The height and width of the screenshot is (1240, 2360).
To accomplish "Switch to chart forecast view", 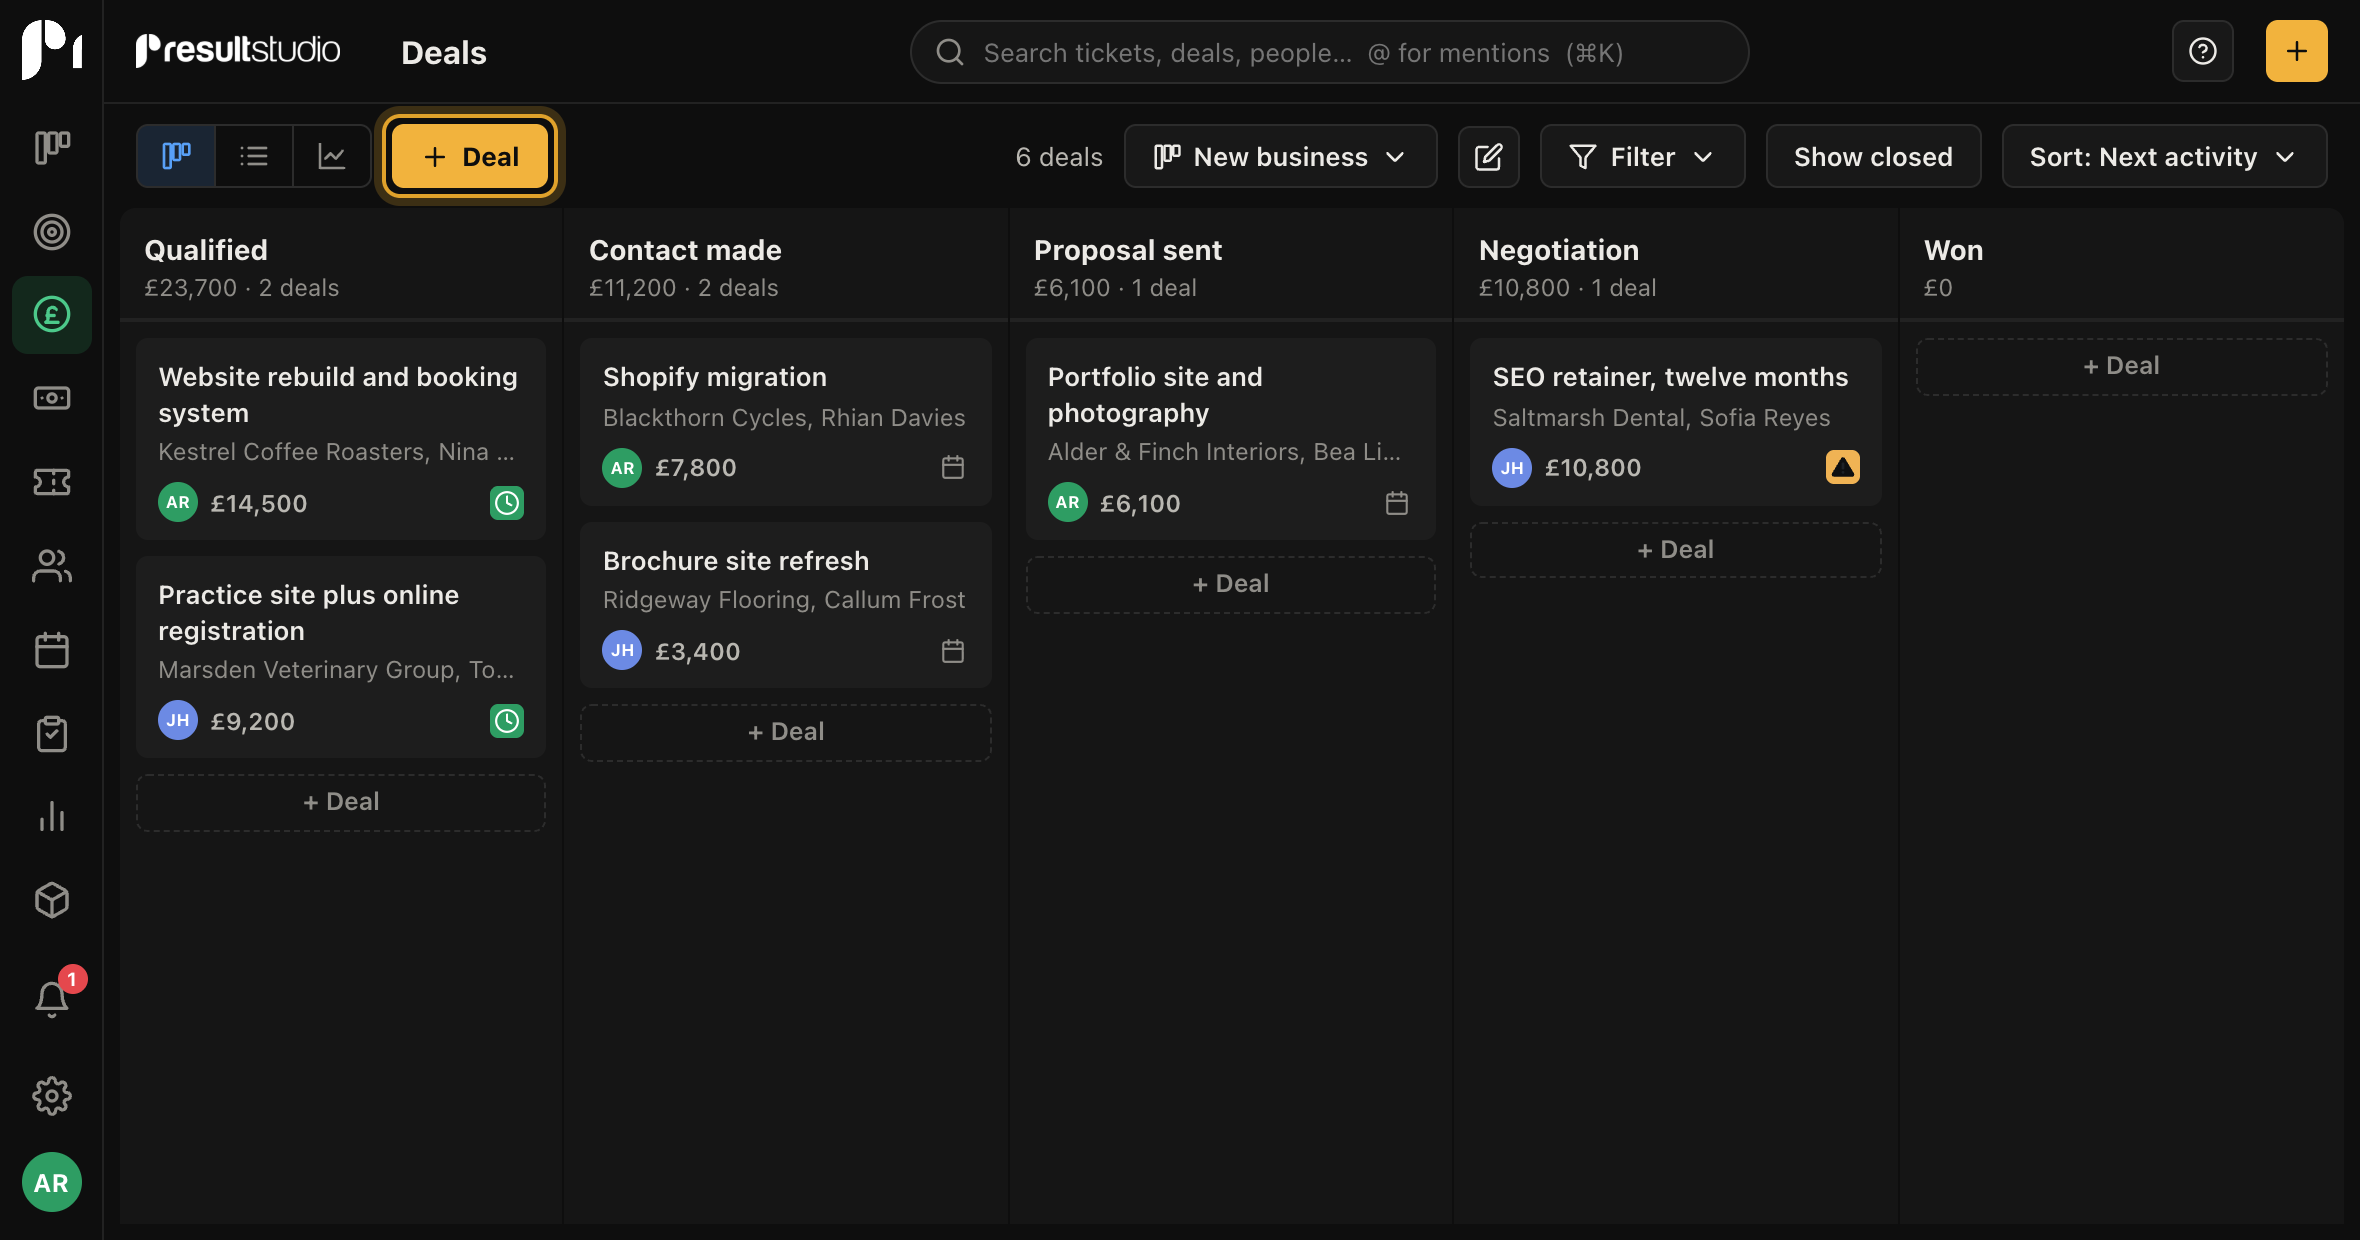I will (331, 156).
